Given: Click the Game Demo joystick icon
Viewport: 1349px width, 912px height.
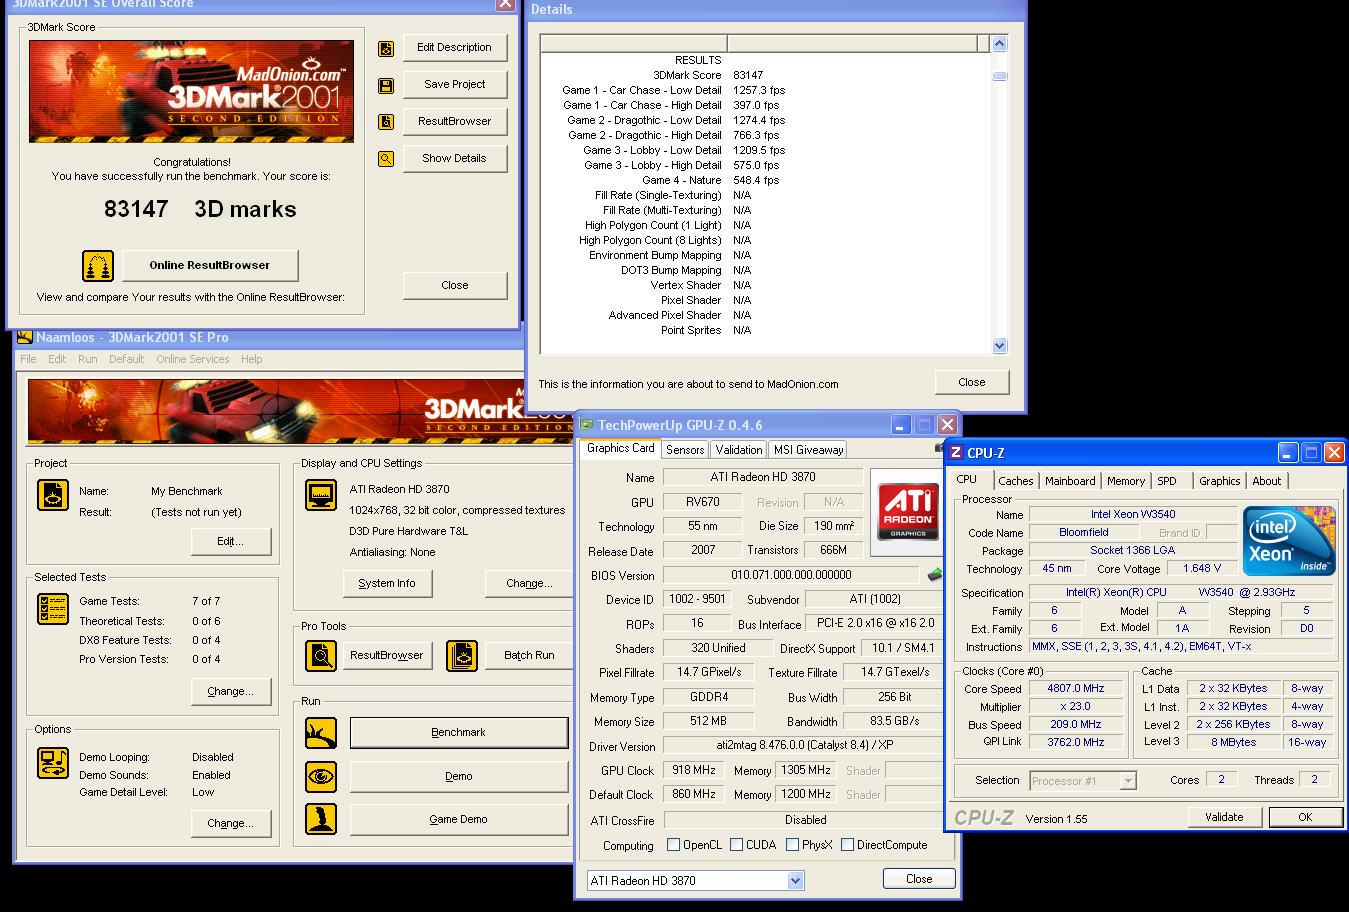Looking at the screenshot, I should click(x=321, y=820).
